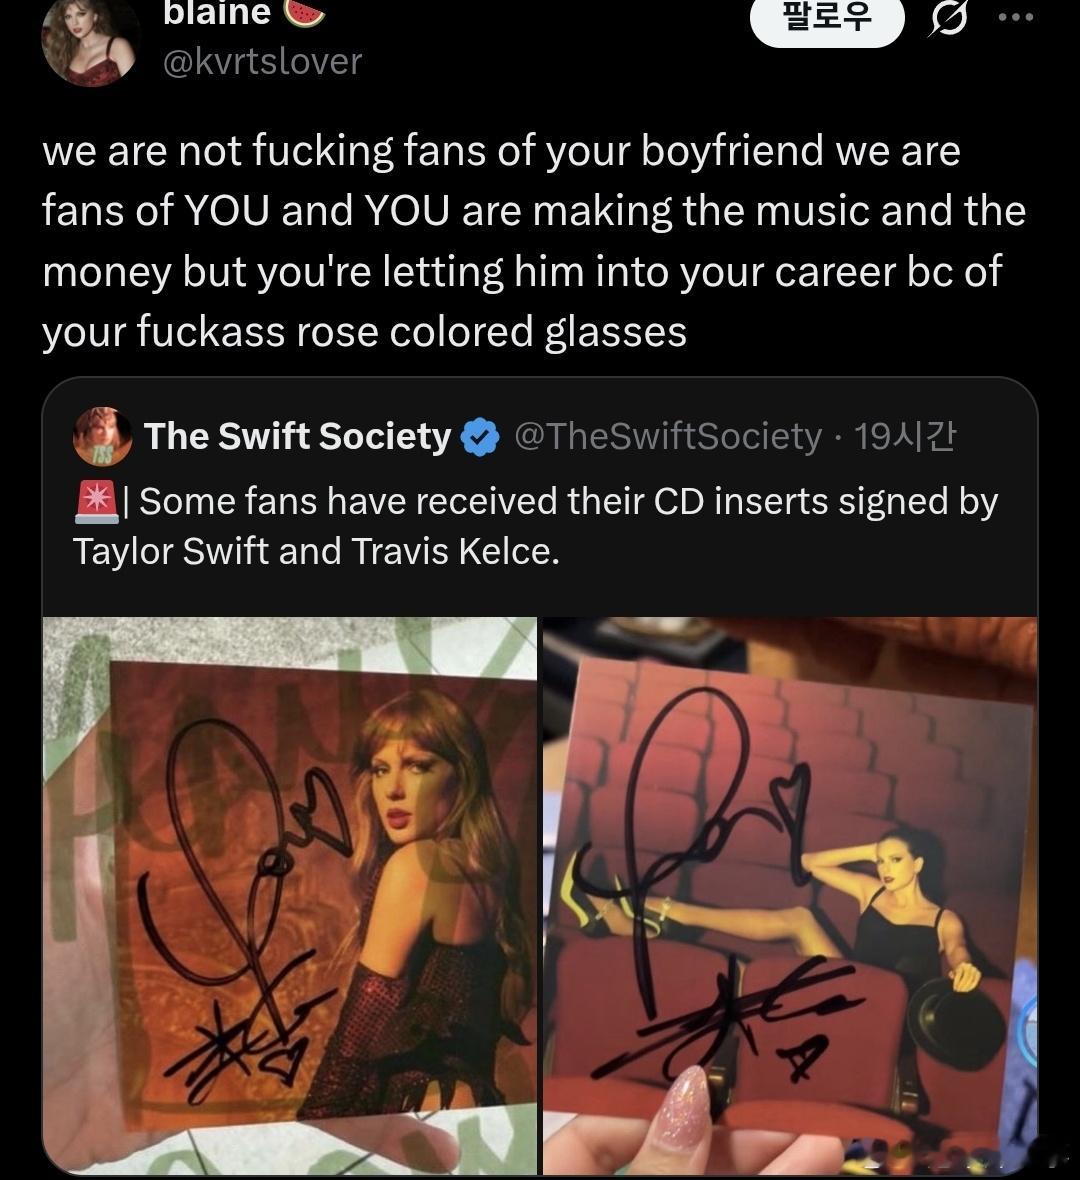Open The Swift Society account name
The image size is (1080, 1180).
[297, 436]
